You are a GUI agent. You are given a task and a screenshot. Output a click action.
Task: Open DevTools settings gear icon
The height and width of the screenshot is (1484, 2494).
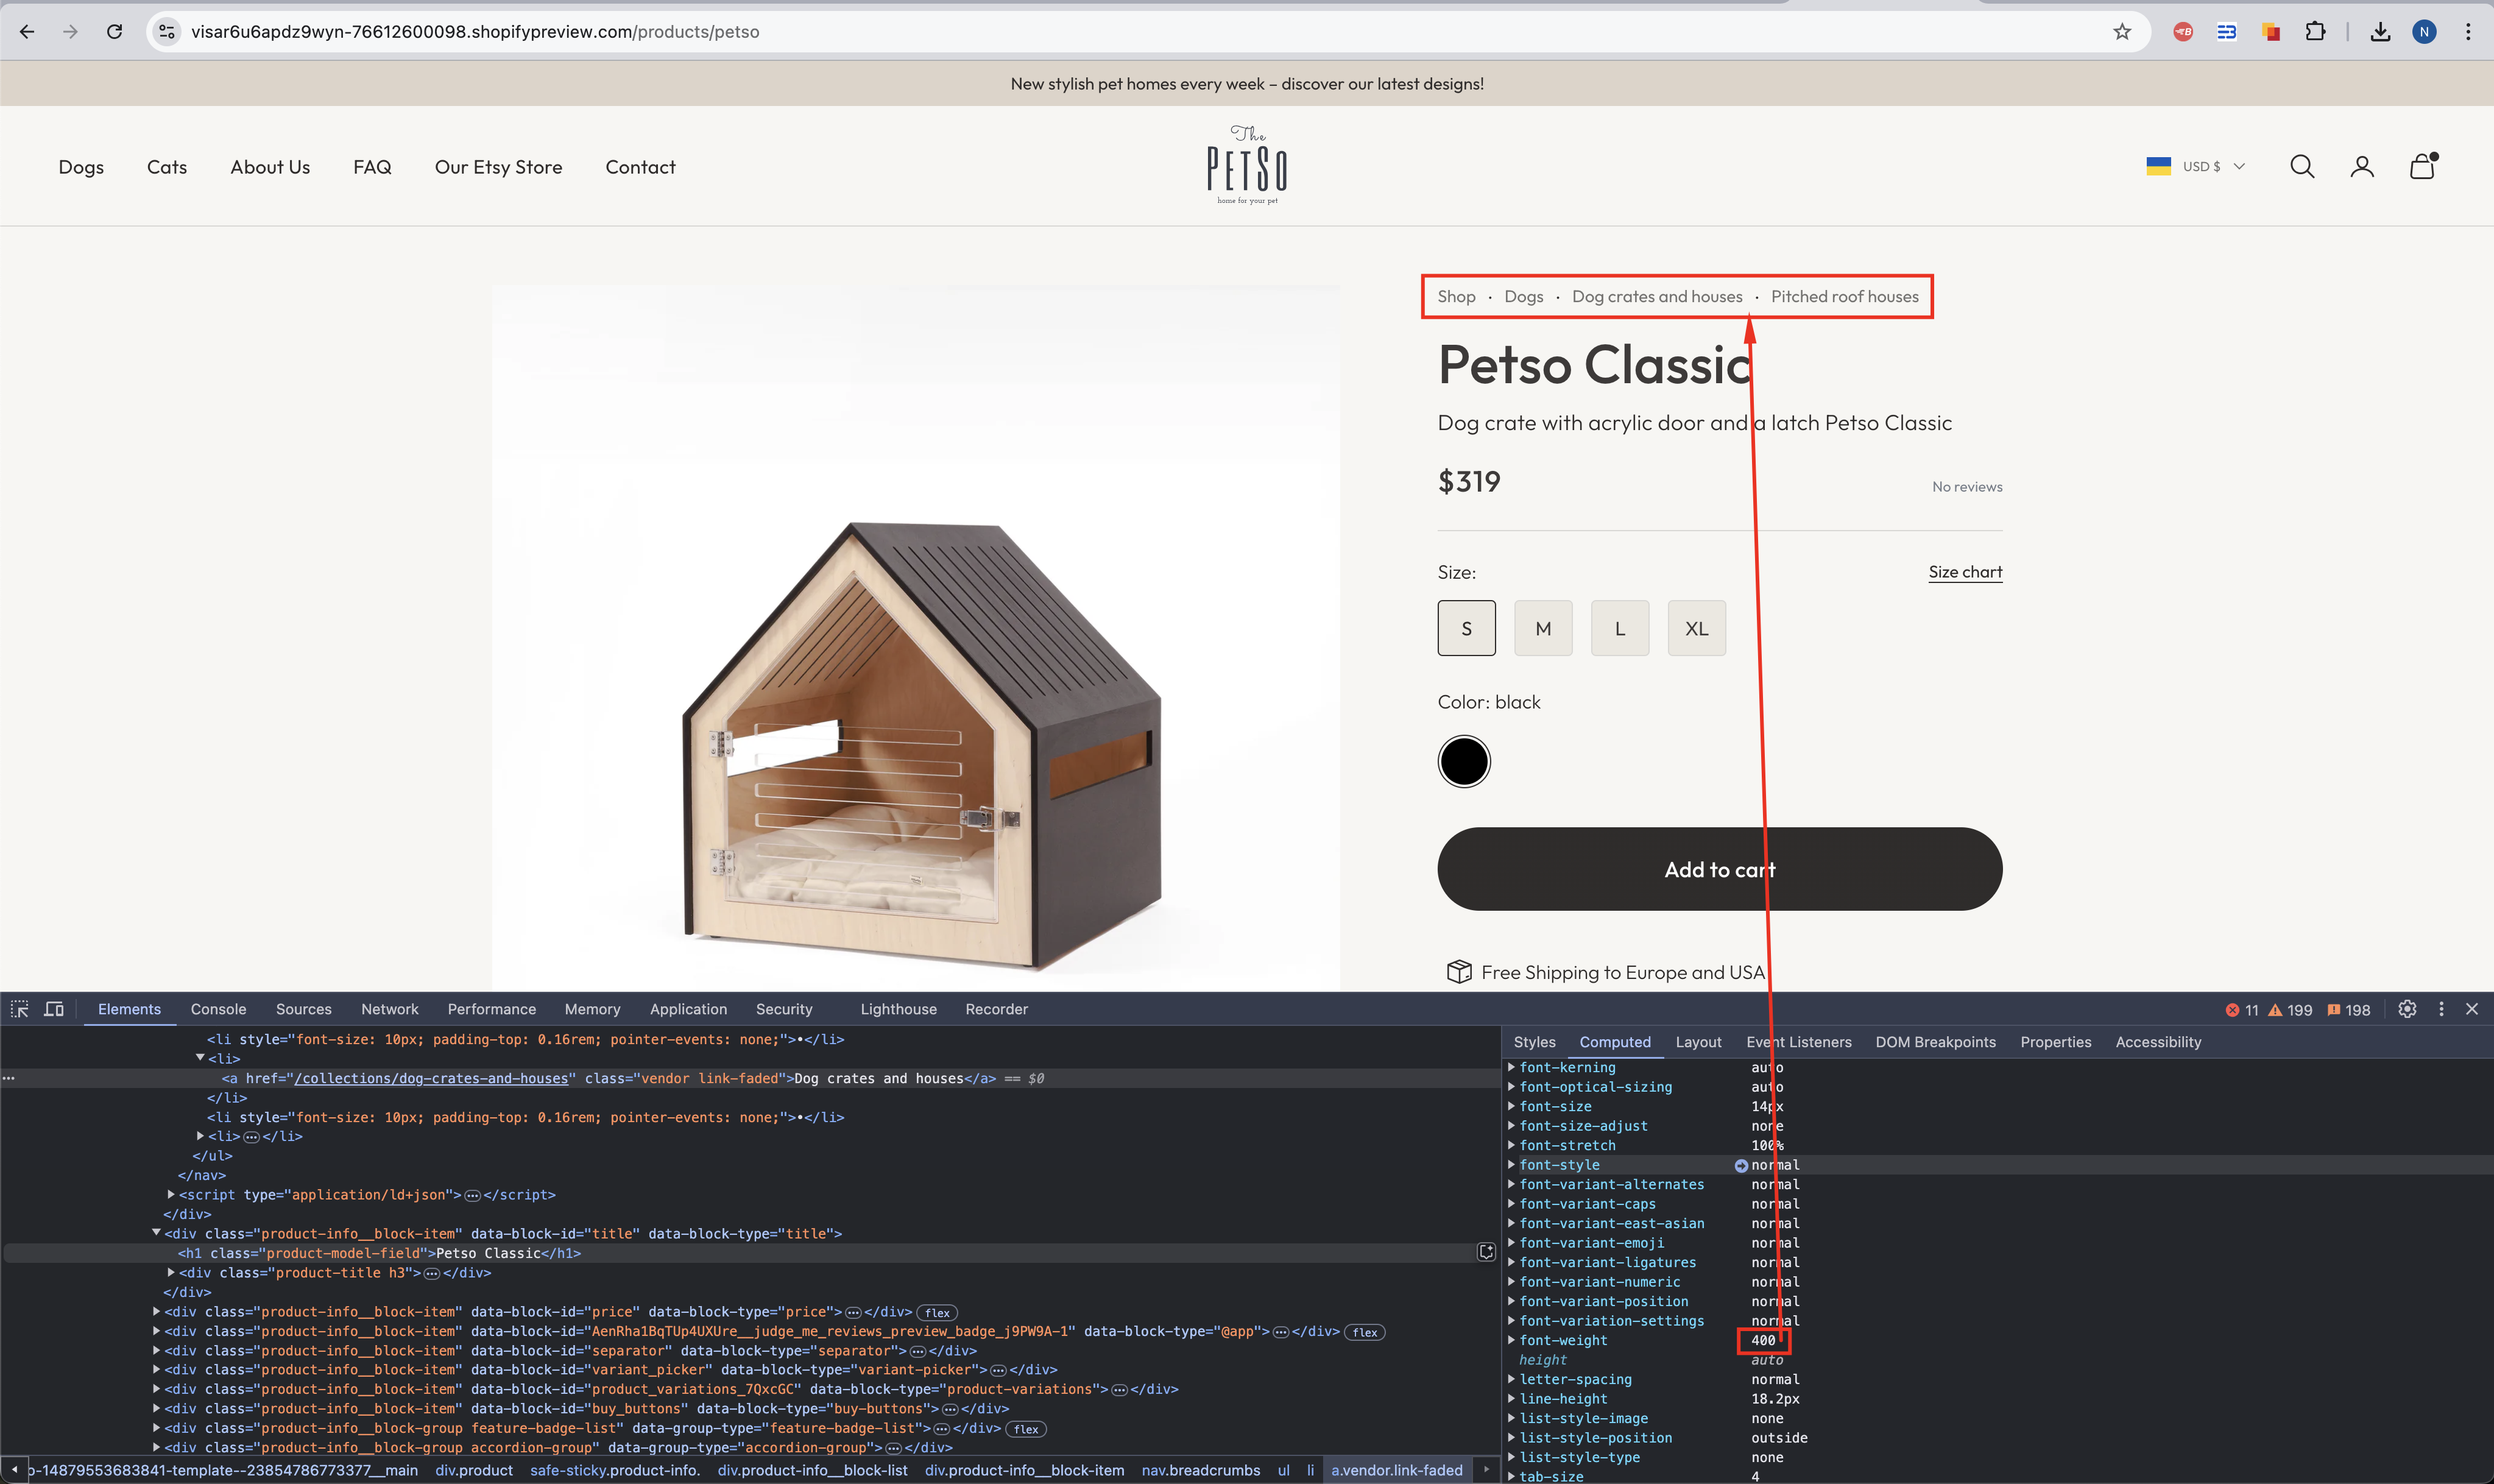pos(2407,1009)
